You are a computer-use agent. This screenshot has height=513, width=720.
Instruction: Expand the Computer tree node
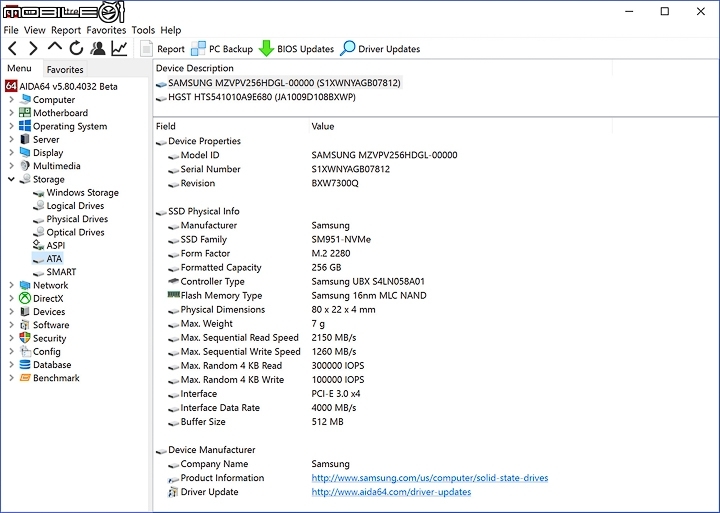point(11,100)
